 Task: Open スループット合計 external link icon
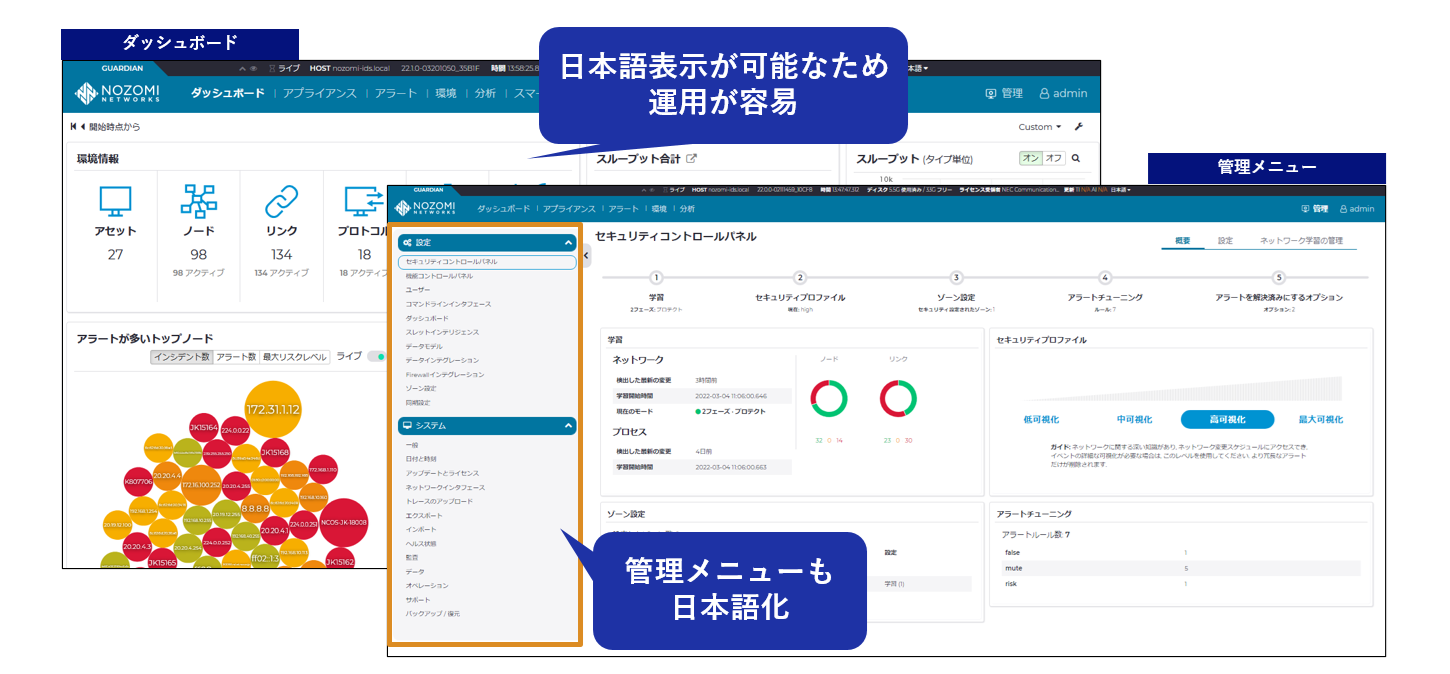pyautogui.click(x=690, y=159)
